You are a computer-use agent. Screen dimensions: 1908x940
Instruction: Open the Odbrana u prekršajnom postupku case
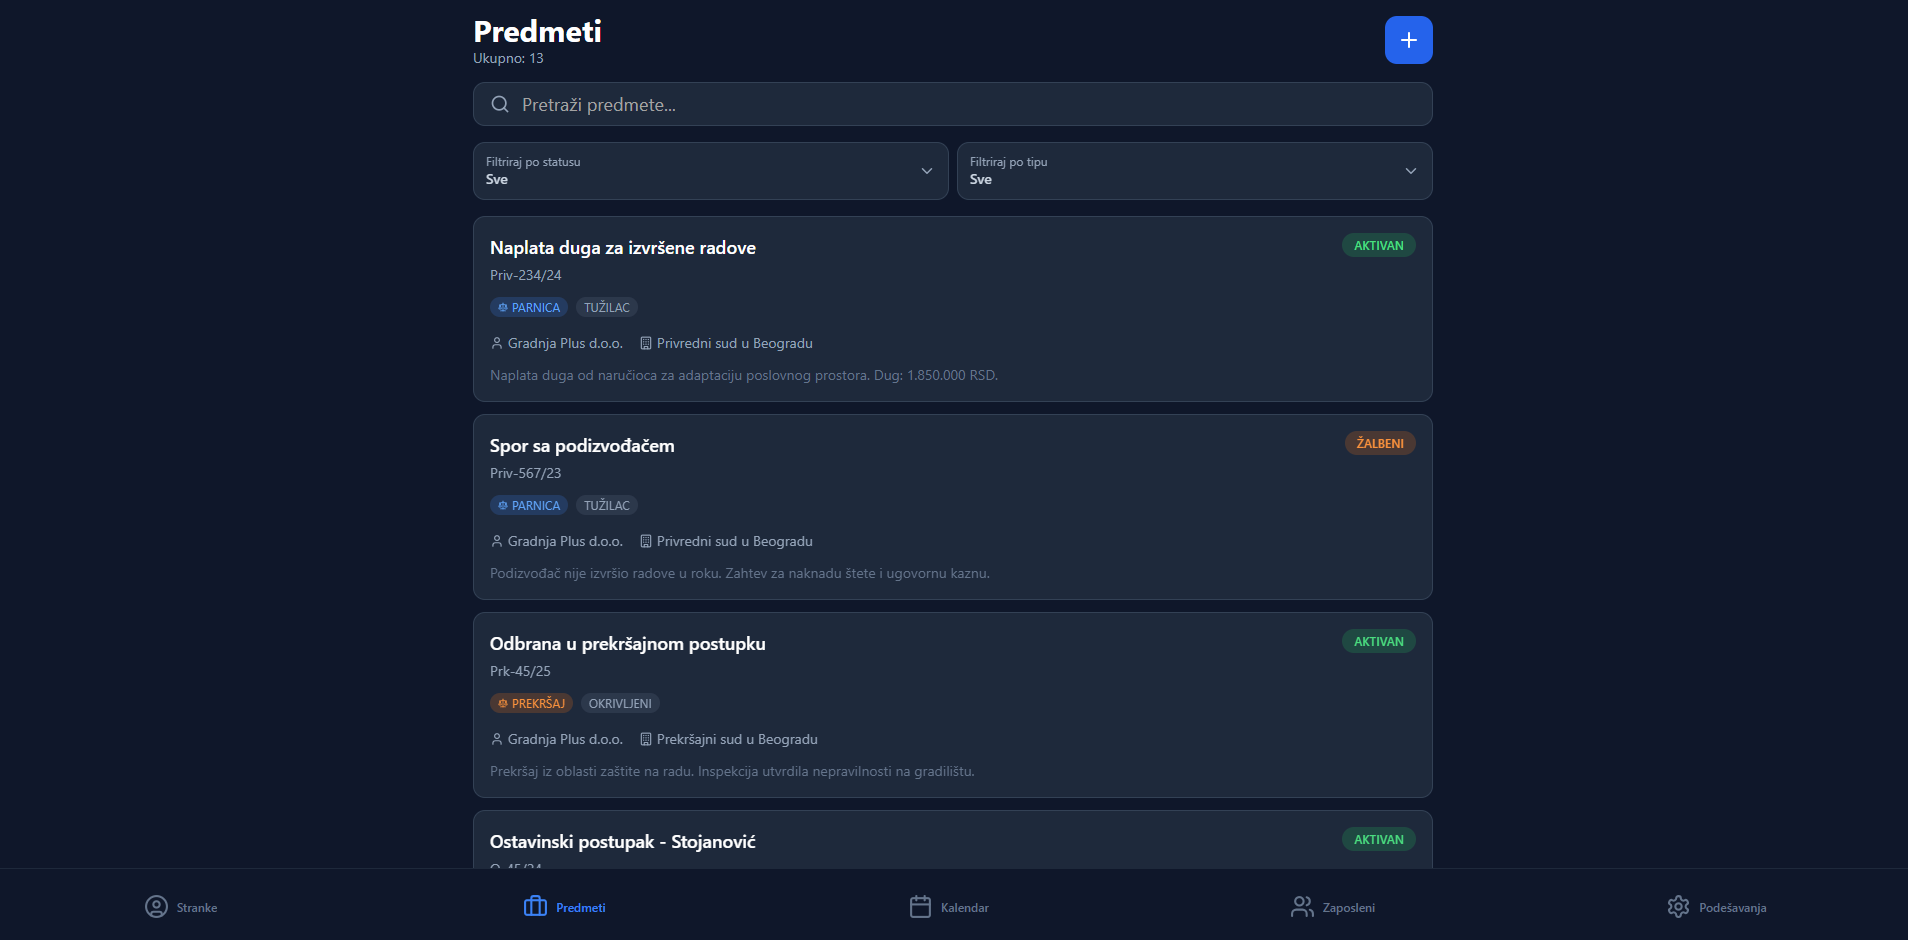point(627,644)
